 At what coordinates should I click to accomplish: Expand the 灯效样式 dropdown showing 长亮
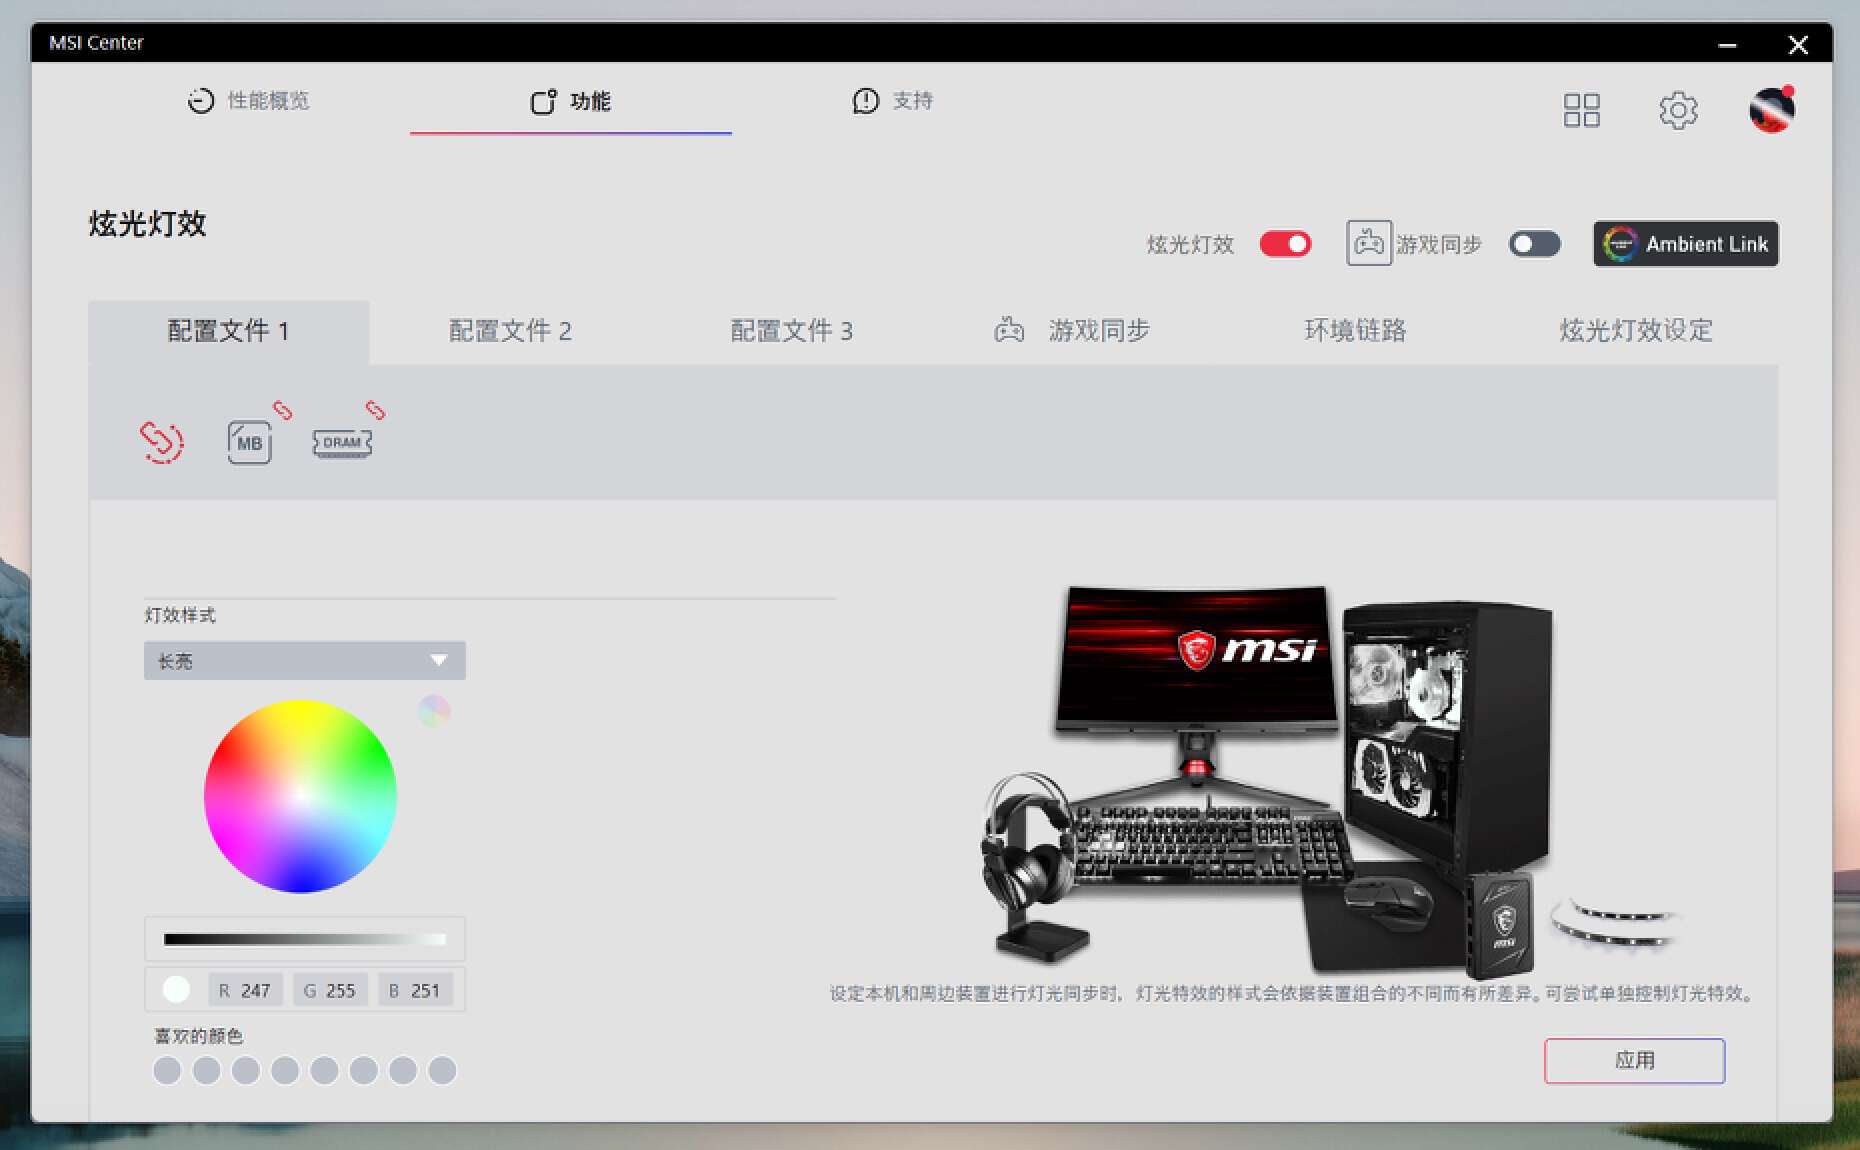pyautogui.click(x=304, y=661)
